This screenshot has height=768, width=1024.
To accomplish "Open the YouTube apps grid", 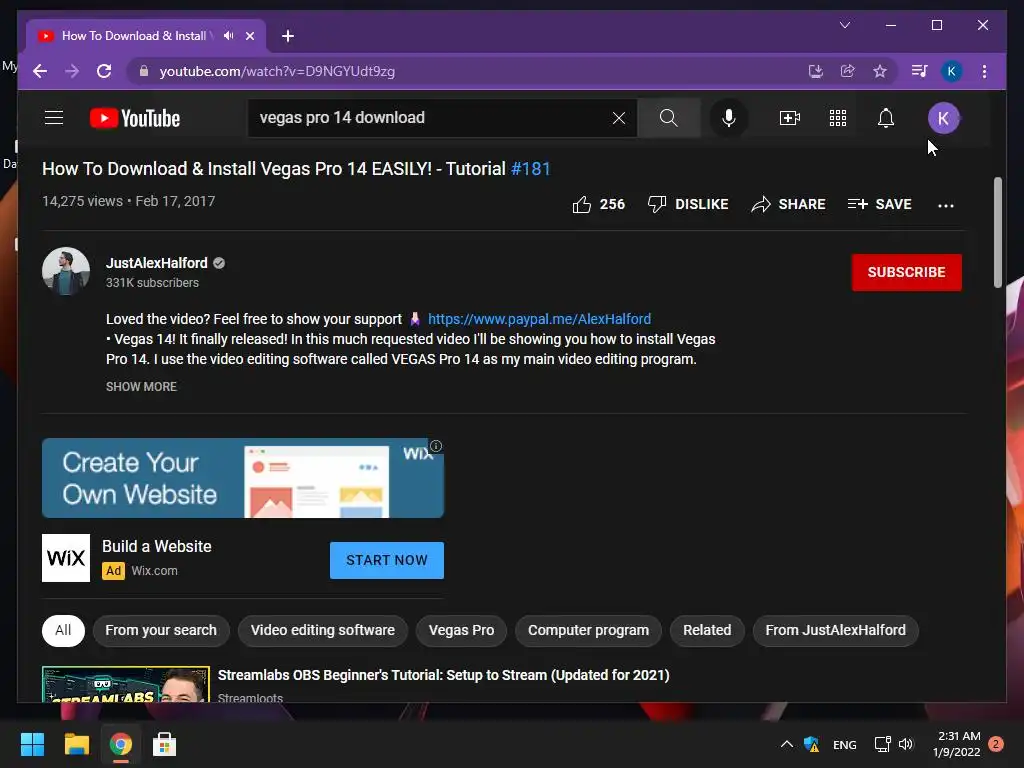I will tap(838, 118).
